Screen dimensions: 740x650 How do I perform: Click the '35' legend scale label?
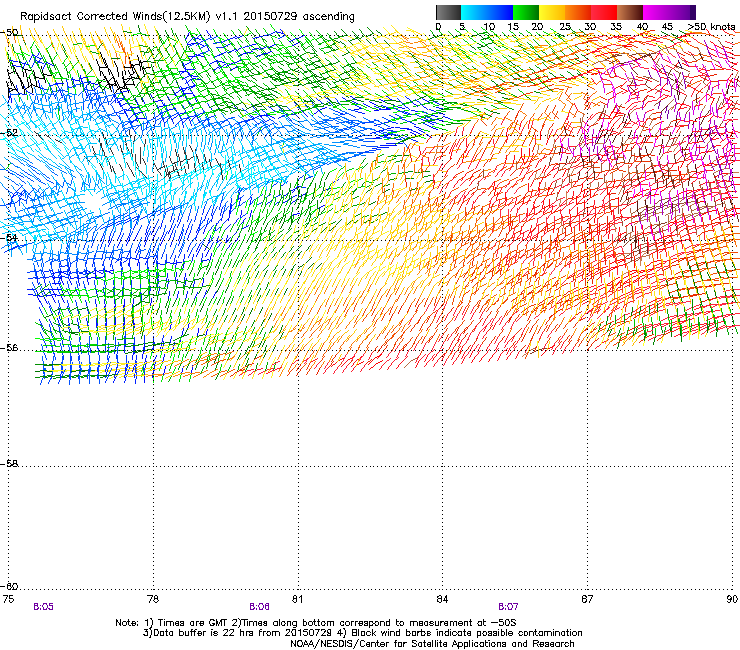pyautogui.click(x=616, y=26)
